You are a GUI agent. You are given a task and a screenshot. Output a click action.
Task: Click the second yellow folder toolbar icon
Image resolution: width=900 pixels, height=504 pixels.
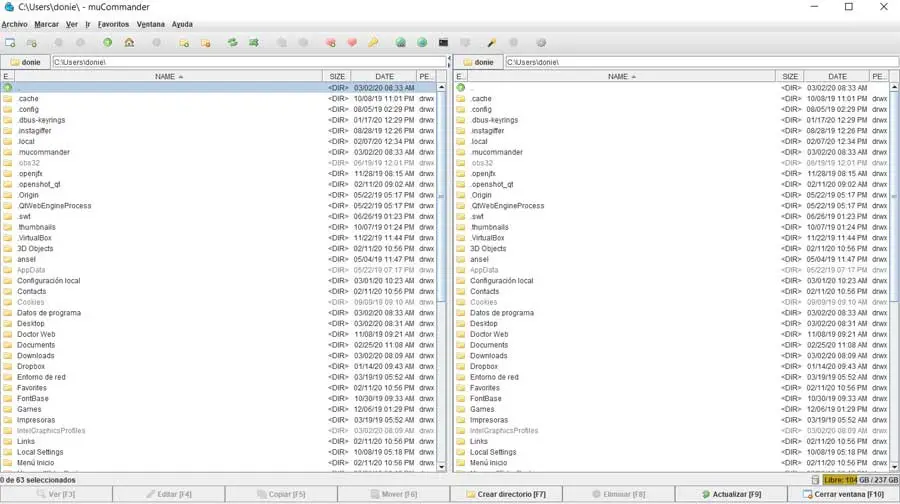[x=205, y=43]
